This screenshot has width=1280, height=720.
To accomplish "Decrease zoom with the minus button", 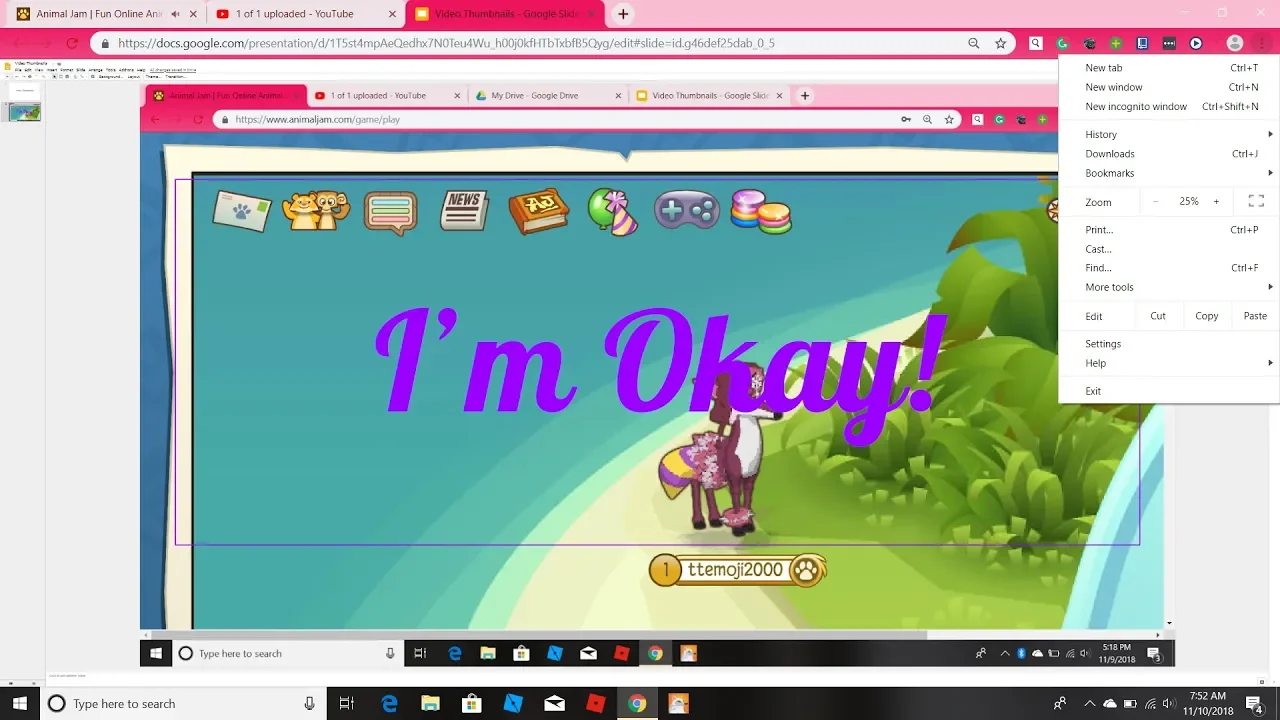I will pyautogui.click(x=1155, y=201).
